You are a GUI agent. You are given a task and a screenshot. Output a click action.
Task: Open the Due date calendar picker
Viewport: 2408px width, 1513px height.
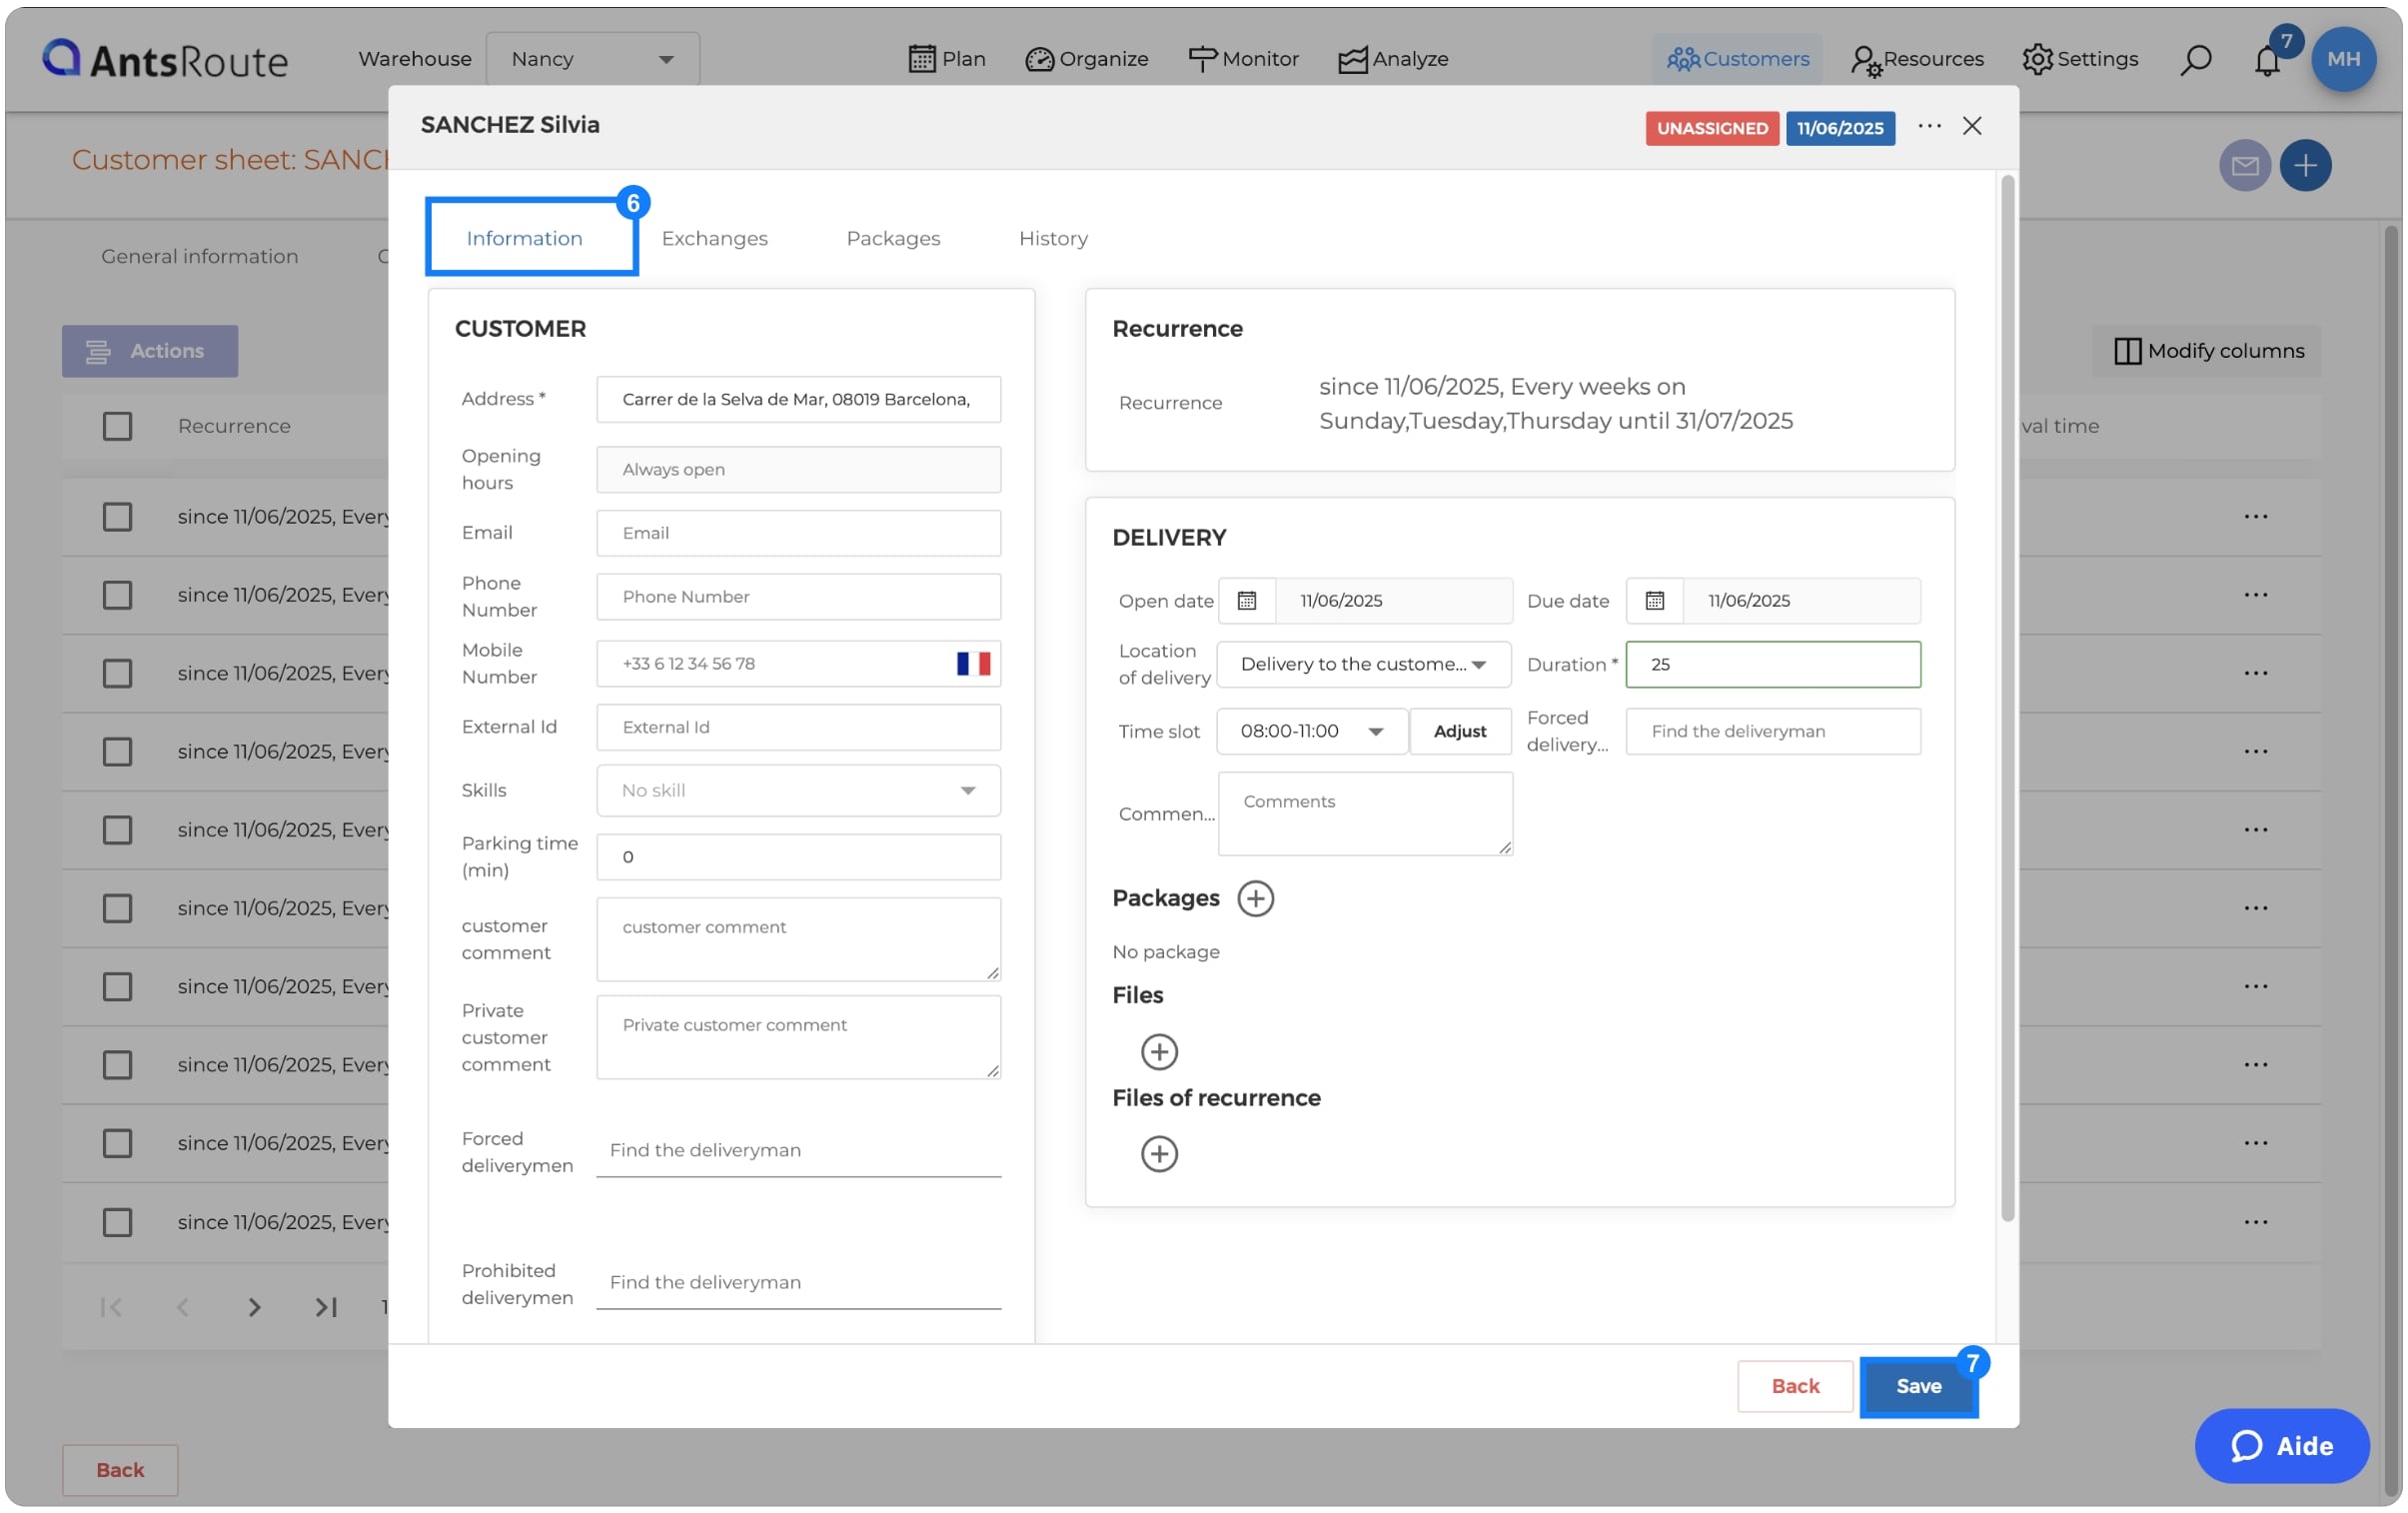(x=1654, y=600)
